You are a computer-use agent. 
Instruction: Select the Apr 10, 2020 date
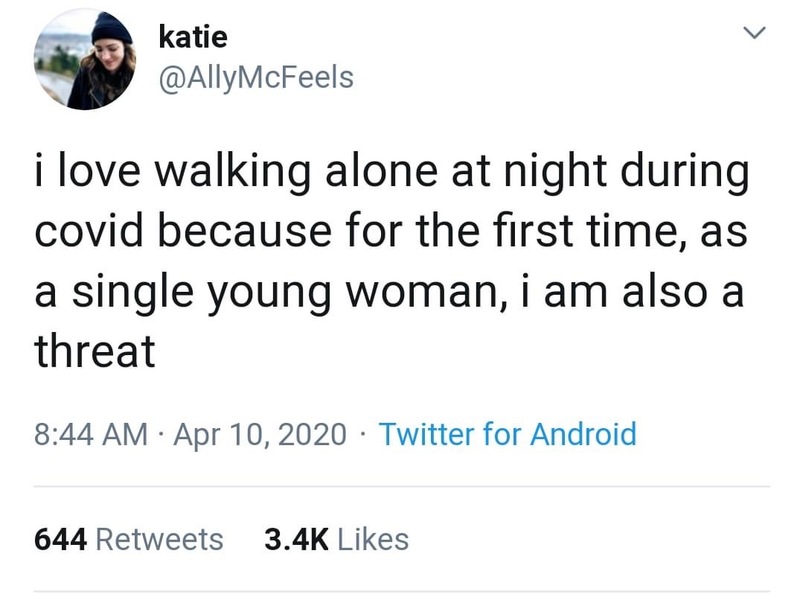click(x=262, y=434)
